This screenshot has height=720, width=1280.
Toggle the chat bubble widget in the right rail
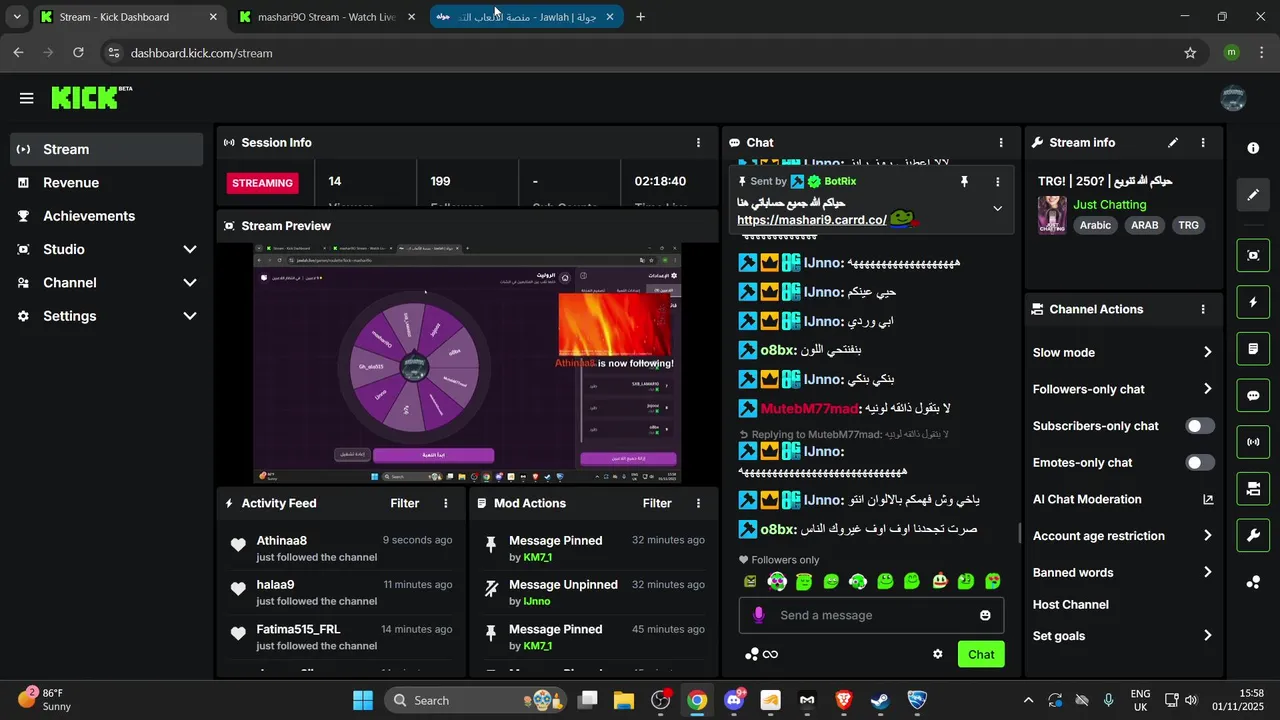coord(1253,395)
